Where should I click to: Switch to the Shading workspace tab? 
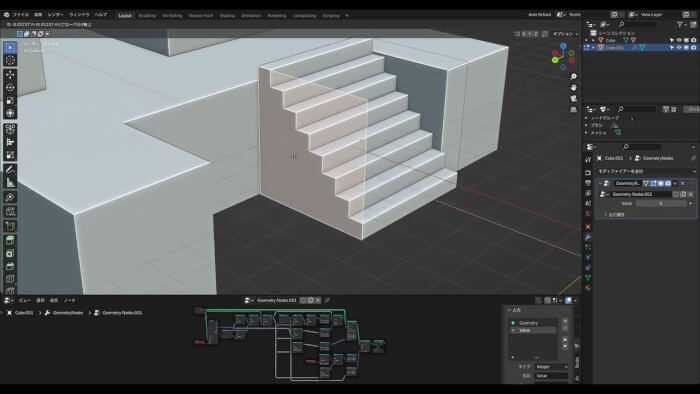coord(227,16)
